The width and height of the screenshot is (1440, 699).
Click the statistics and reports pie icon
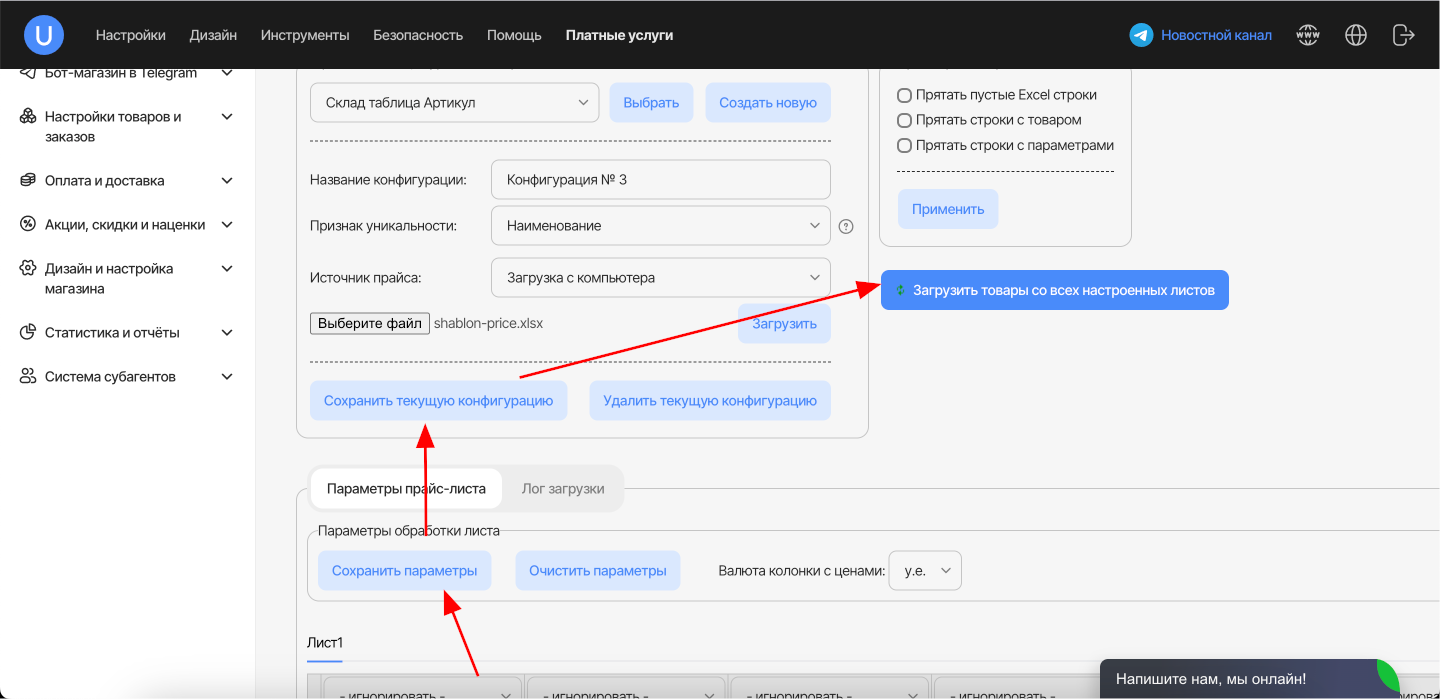pos(28,333)
